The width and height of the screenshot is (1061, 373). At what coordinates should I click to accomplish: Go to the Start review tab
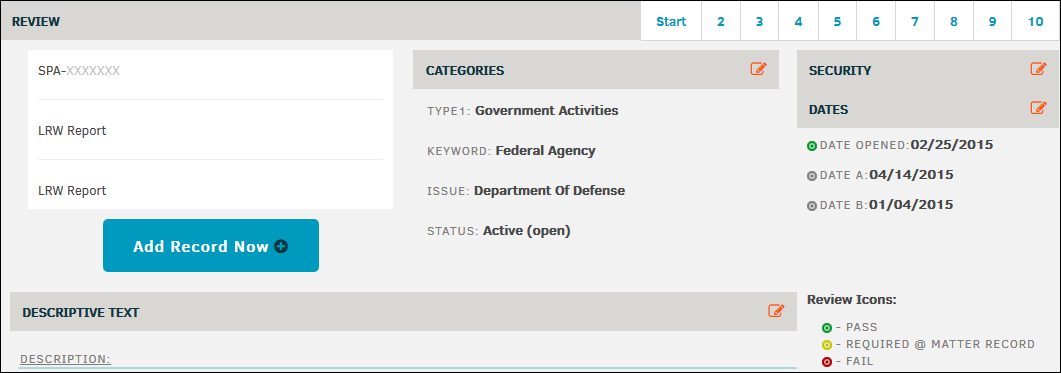click(x=671, y=22)
